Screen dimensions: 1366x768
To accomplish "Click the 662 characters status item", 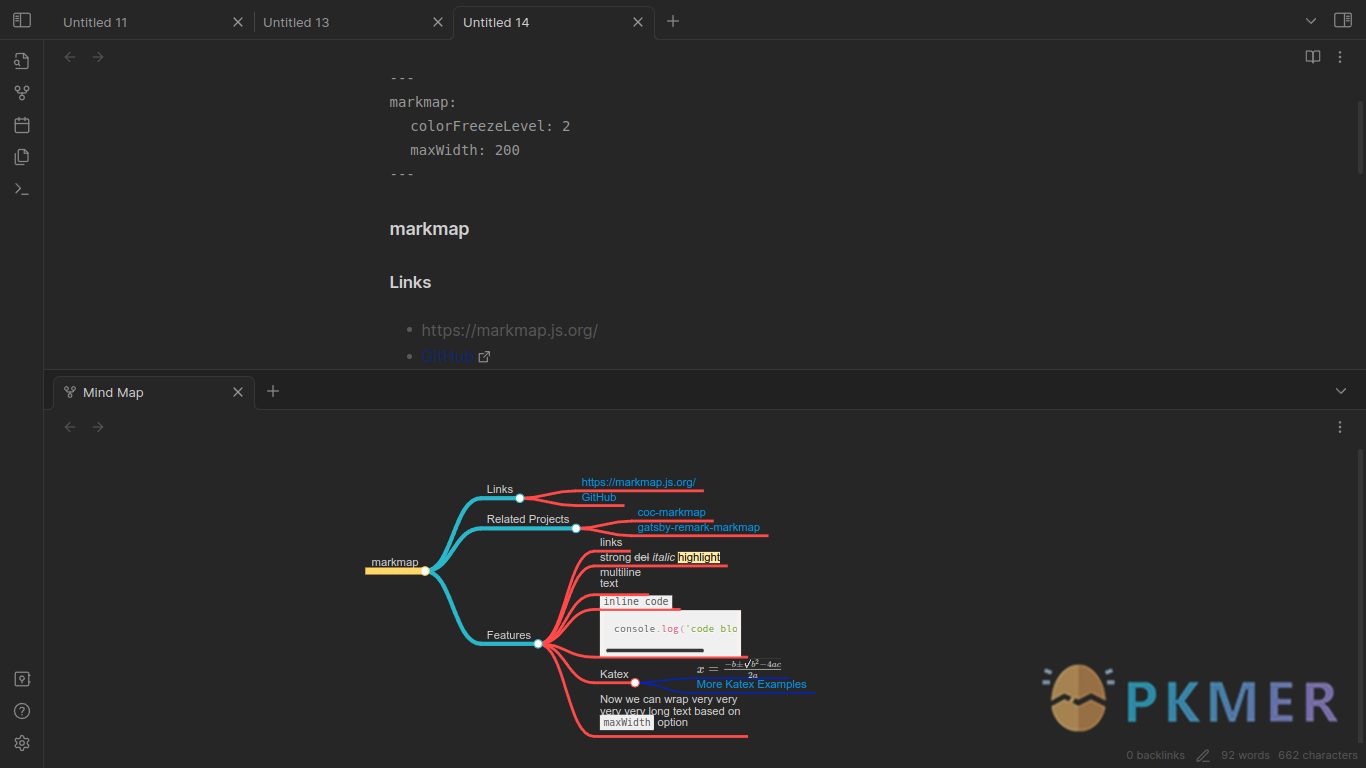I will pos(1318,755).
